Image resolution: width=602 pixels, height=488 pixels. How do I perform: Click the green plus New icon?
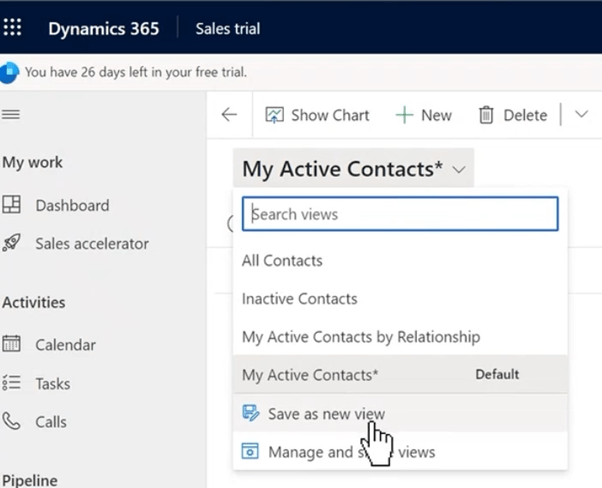404,115
